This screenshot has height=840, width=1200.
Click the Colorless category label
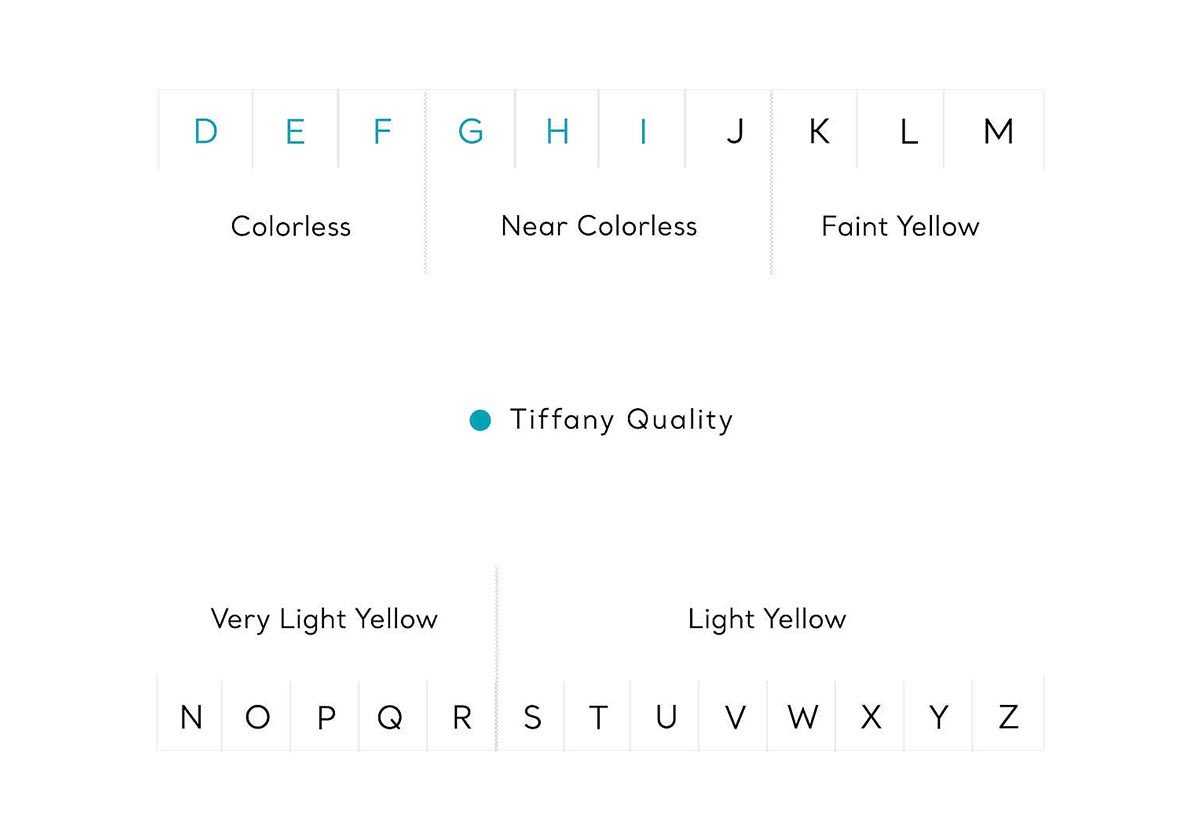291,226
